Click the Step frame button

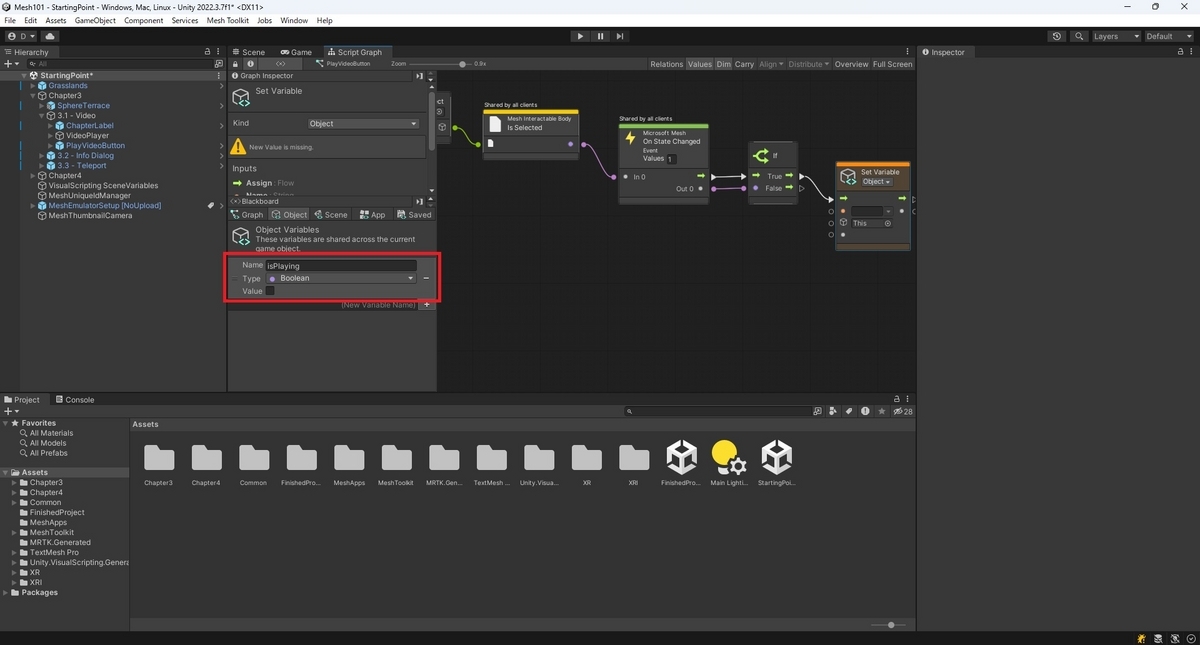pyautogui.click(x=620, y=36)
